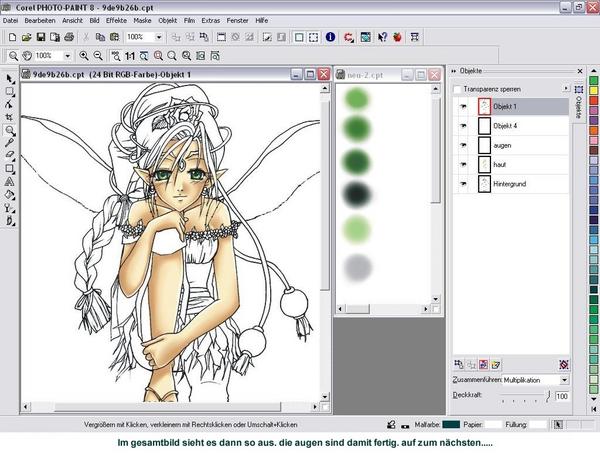The image size is (600, 454).
Task: Click the Print icon
Action: point(69,37)
